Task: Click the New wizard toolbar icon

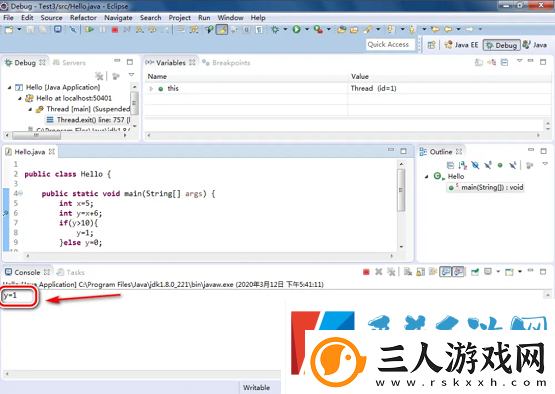Action: click(9, 29)
